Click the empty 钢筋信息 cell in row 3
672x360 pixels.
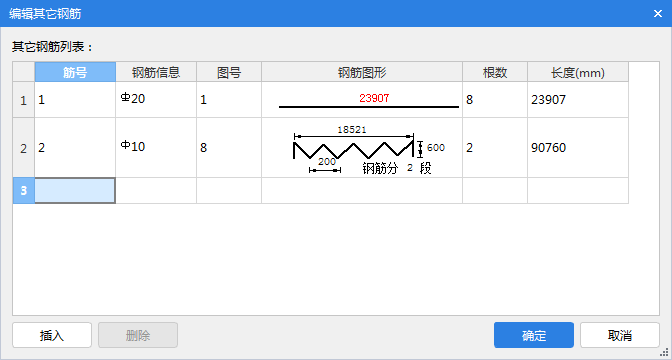tap(156, 191)
